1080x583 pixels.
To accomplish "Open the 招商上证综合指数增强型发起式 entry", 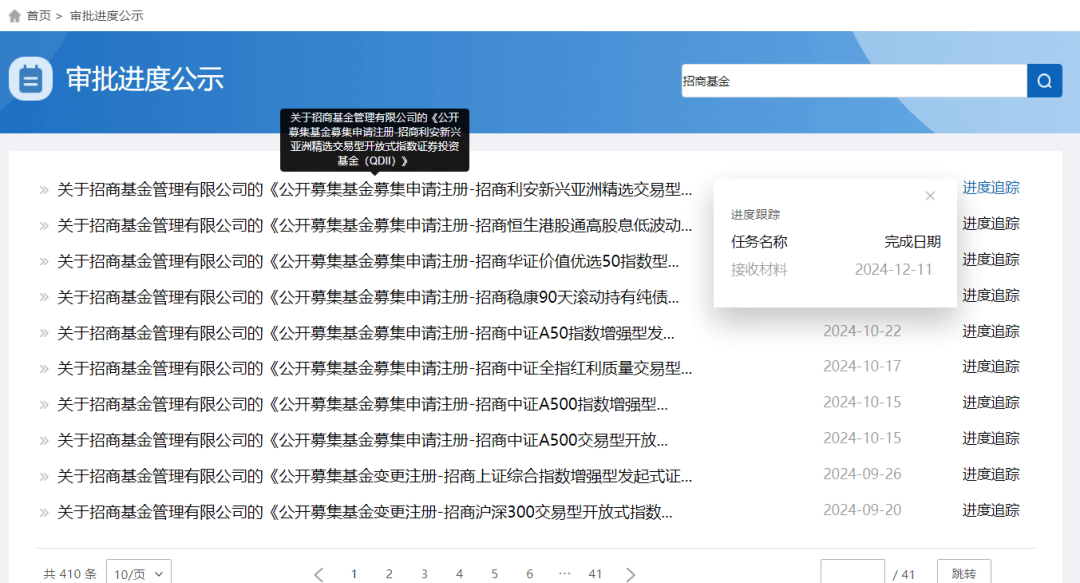I will 375,476.
